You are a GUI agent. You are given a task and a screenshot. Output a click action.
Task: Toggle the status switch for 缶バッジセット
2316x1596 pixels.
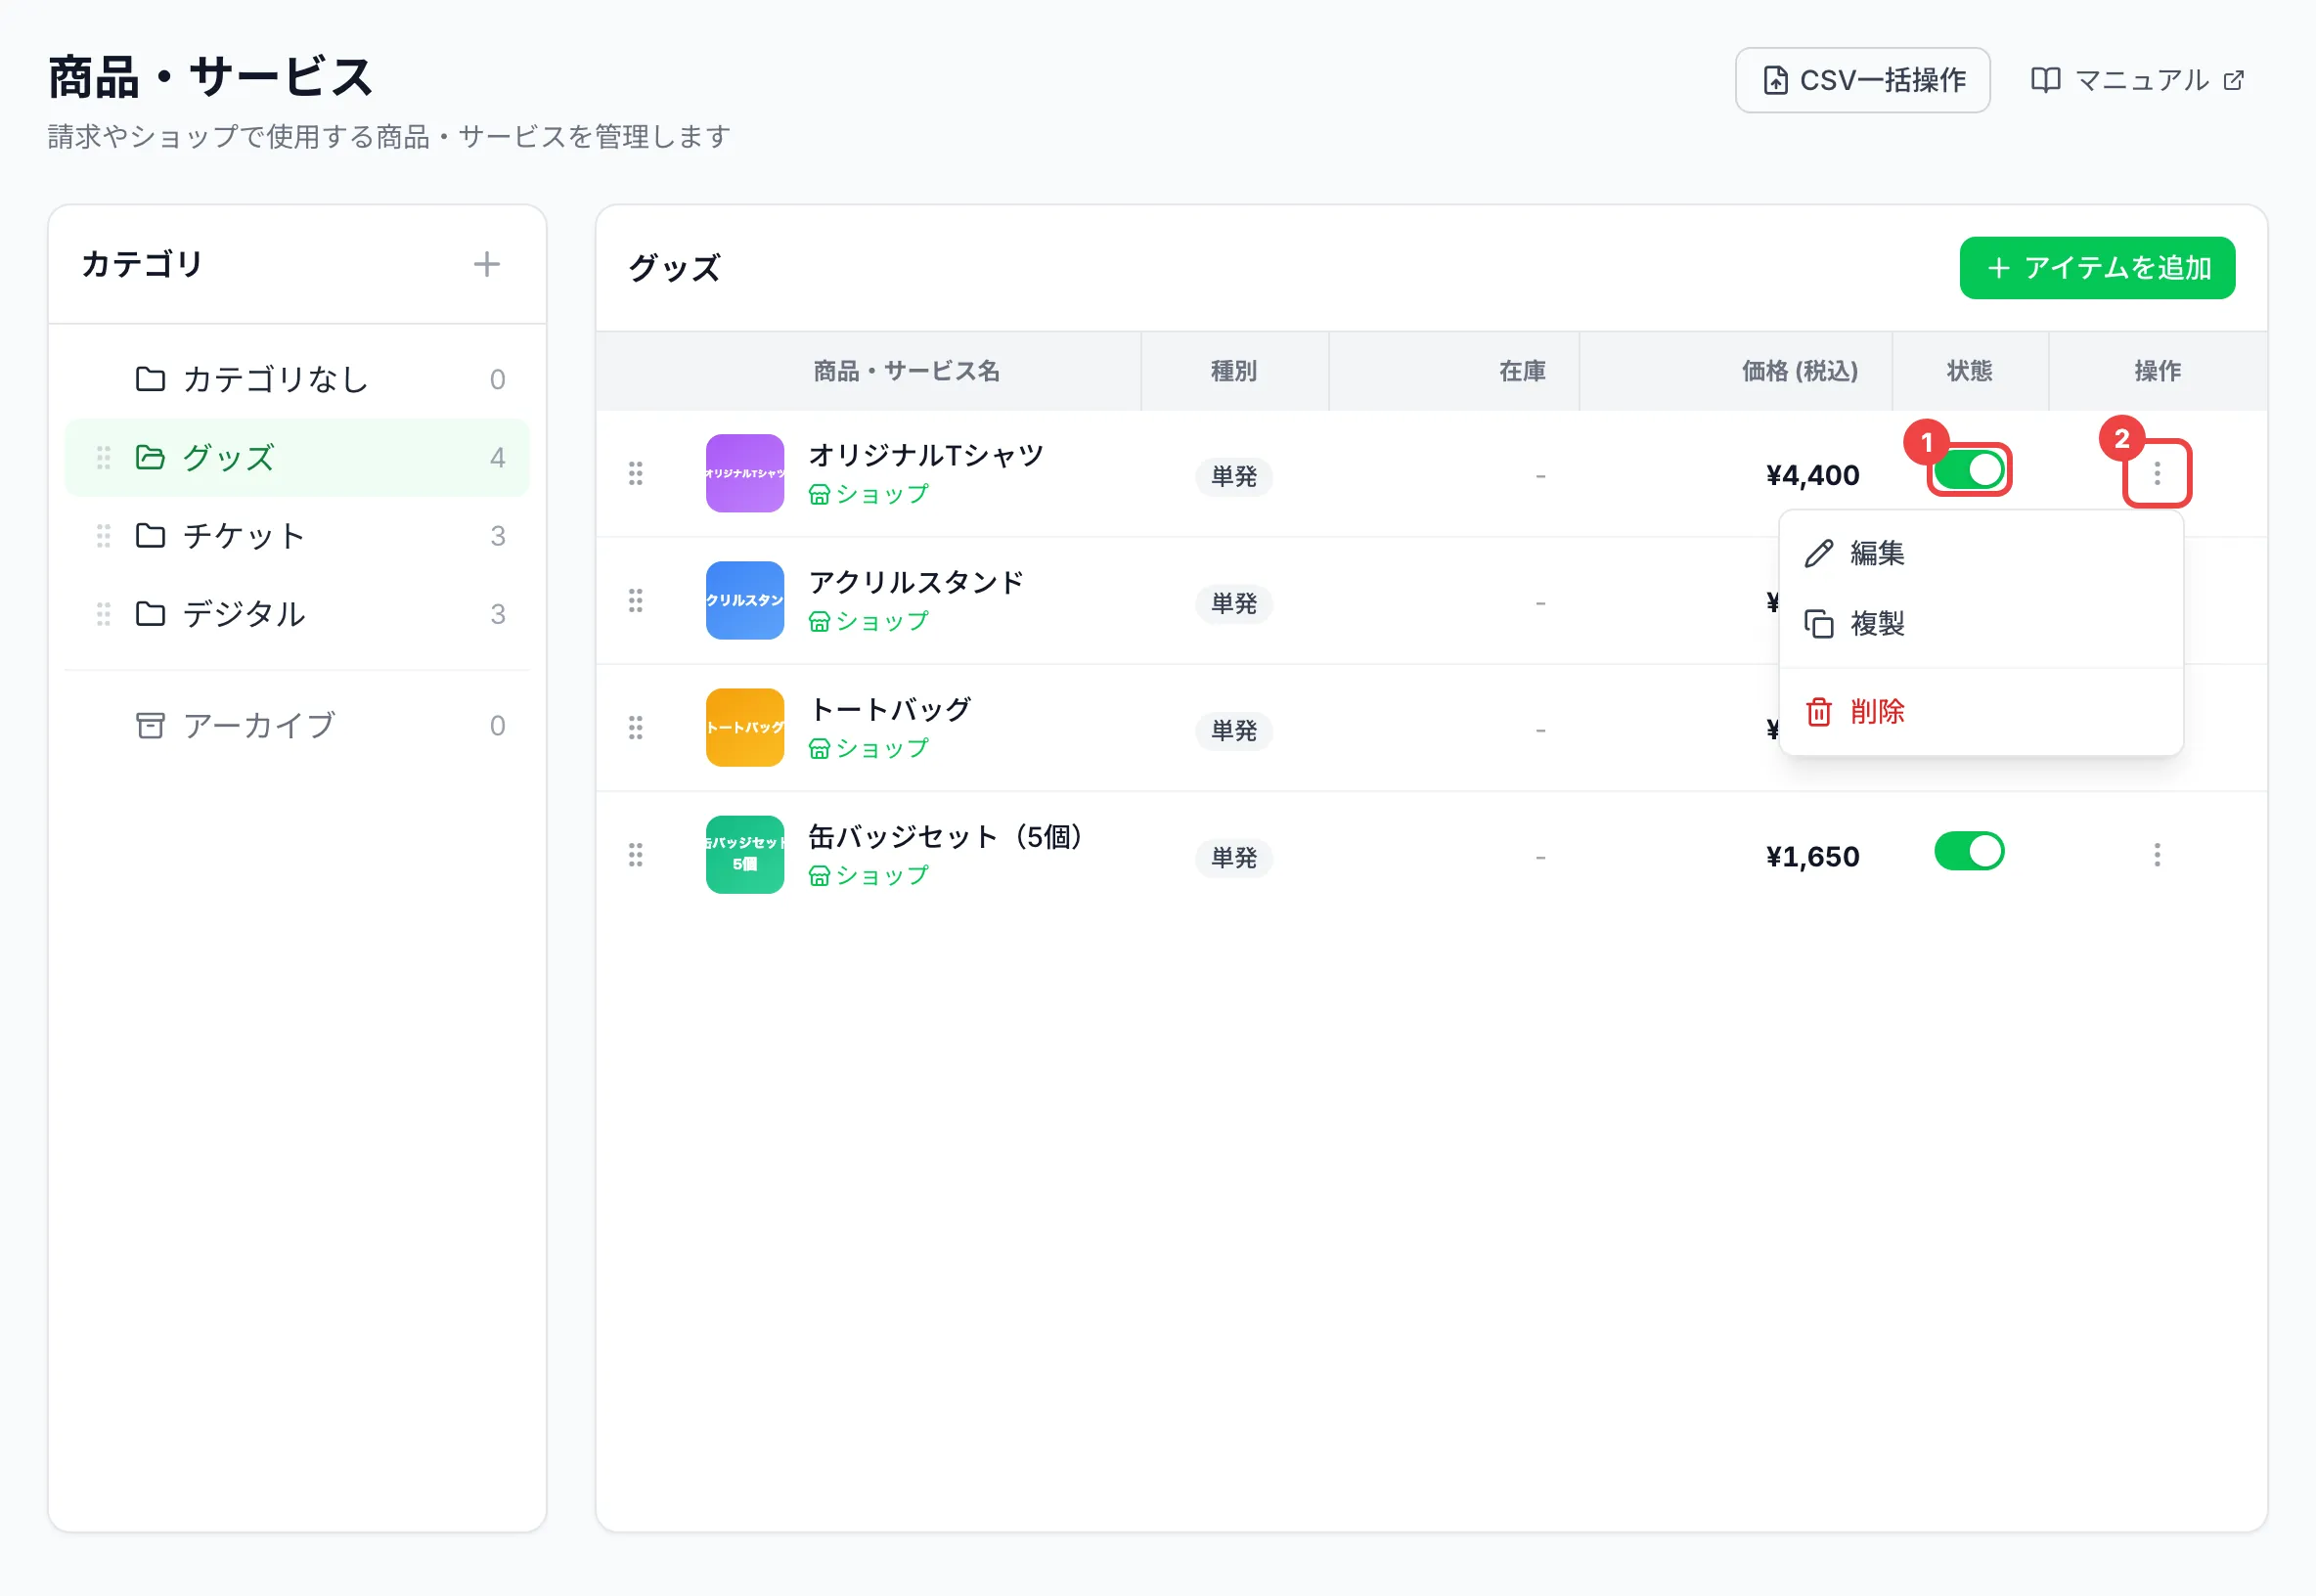click(x=1969, y=852)
